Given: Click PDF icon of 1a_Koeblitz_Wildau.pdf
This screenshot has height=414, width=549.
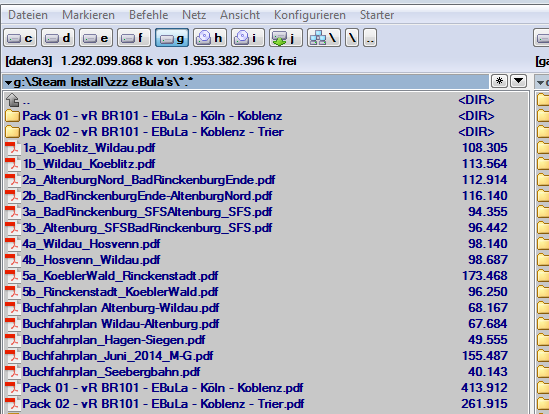Looking at the screenshot, I should point(12,148).
